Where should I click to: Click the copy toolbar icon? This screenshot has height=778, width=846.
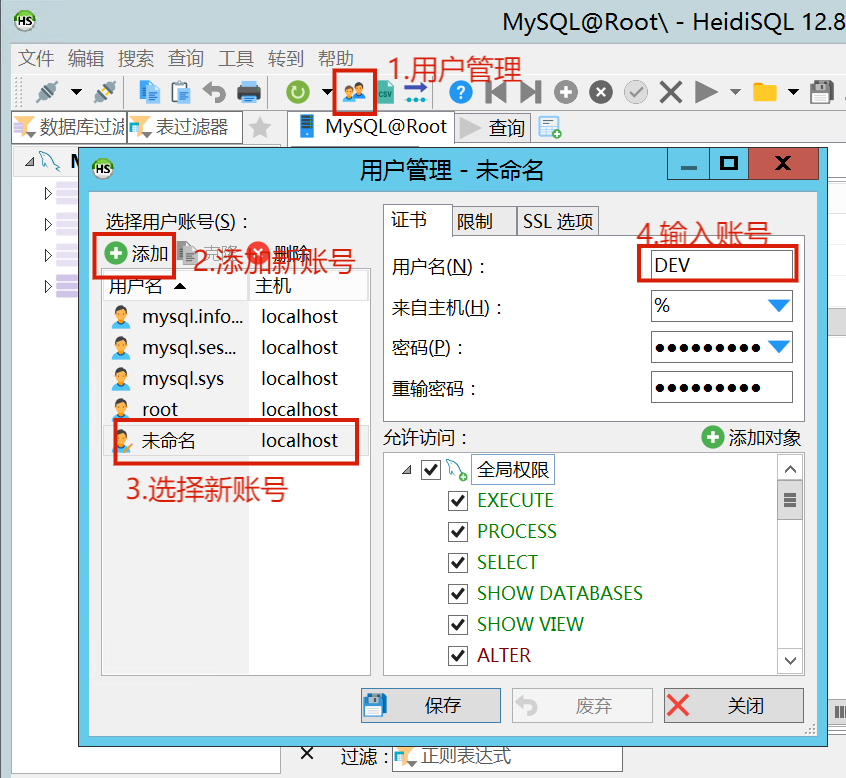[x=149, y=92]
